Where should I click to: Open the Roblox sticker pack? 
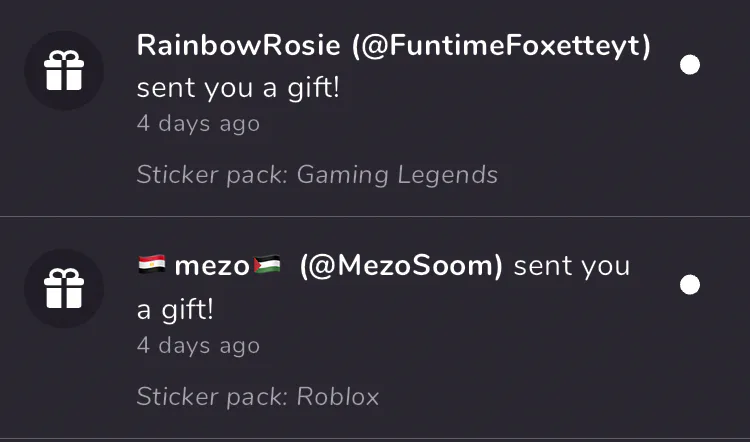click(338, 396)
